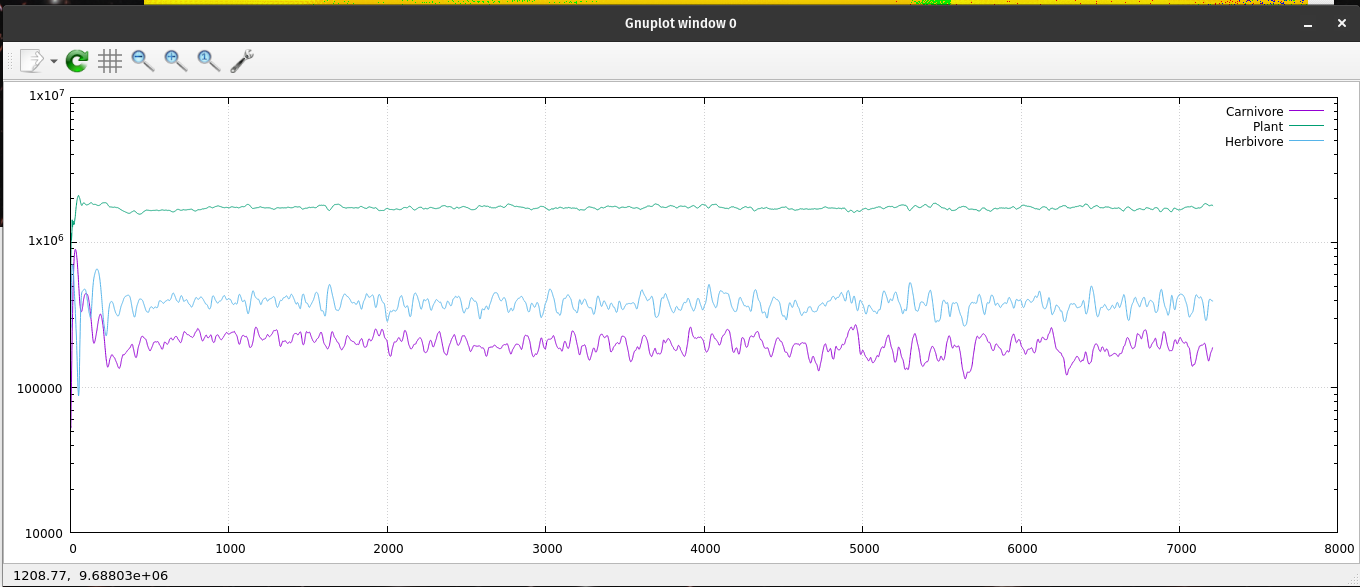Click the 4000 x-axis tick label
This screenshot has height=587, width=1360.
click(704, 548)
